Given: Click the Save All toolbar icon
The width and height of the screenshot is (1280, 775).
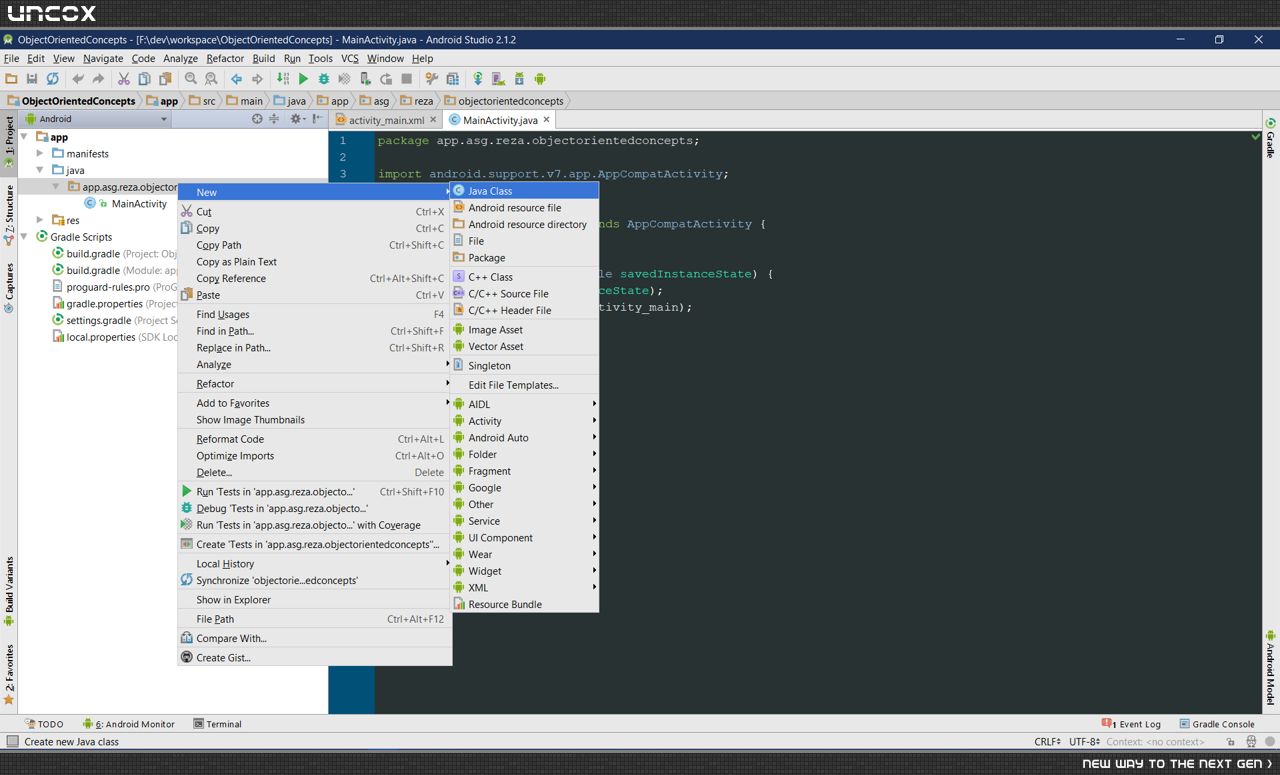Looking at the screenshot, I should (32, 79).
